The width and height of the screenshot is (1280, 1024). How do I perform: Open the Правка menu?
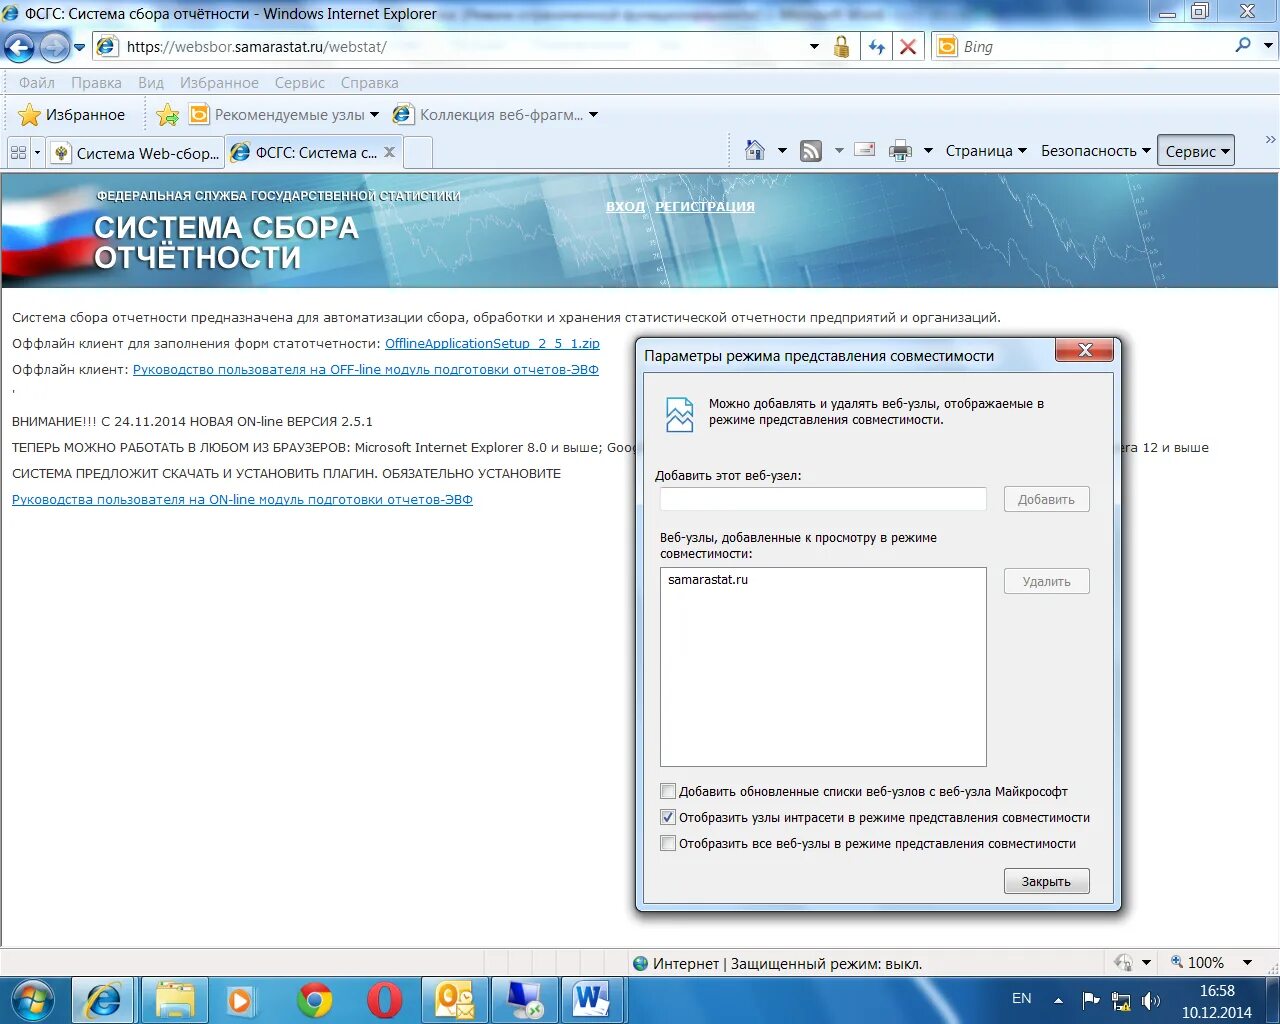(96, 83)
